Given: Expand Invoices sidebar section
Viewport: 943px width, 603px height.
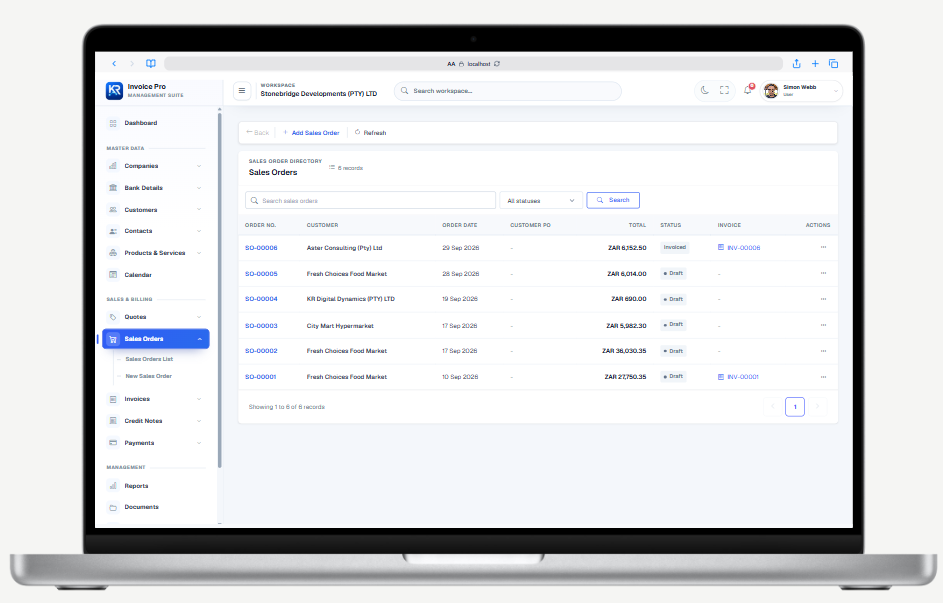Looking at the screenshot, I should click(x=156, y=399).
